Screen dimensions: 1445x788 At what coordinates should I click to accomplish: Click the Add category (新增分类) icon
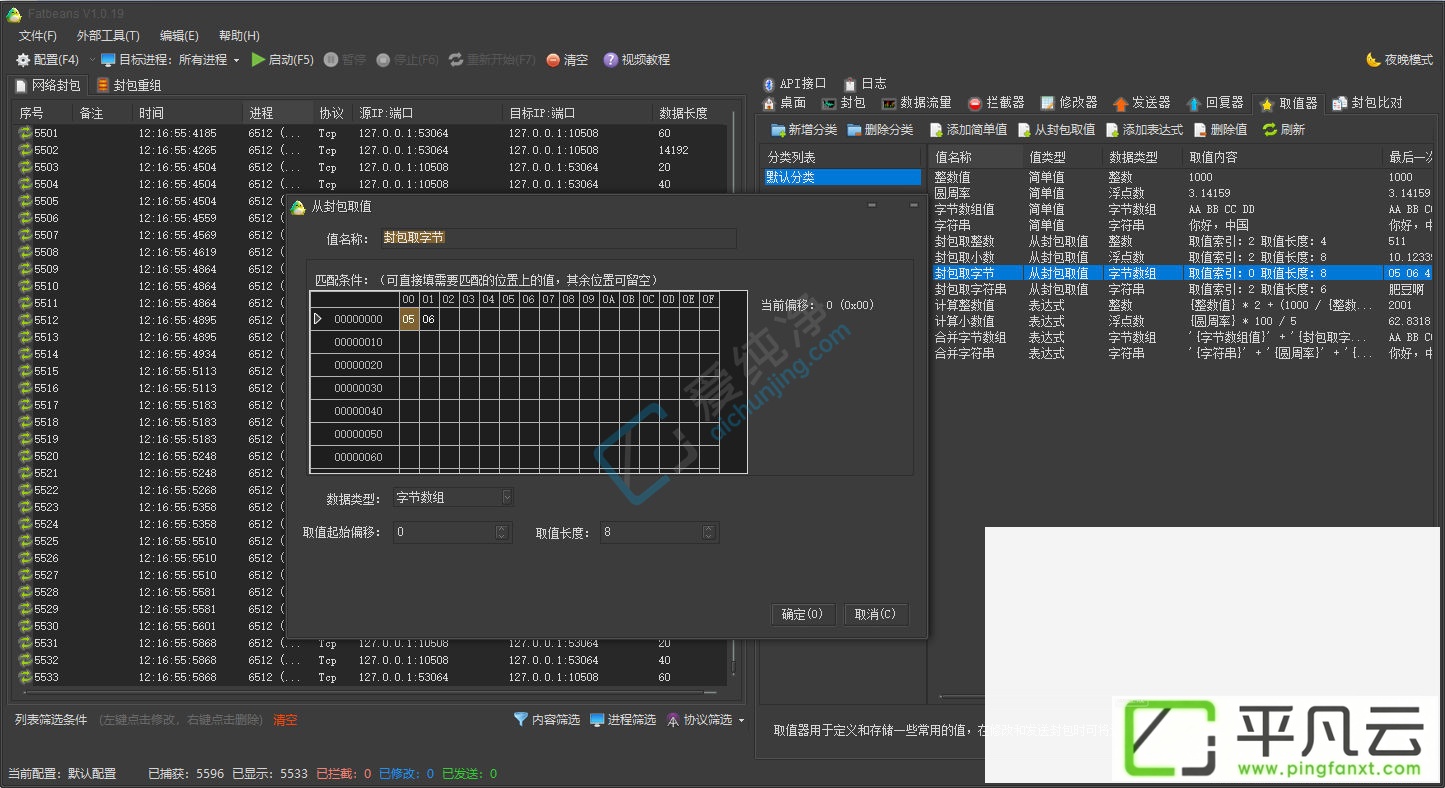(778, 130)
